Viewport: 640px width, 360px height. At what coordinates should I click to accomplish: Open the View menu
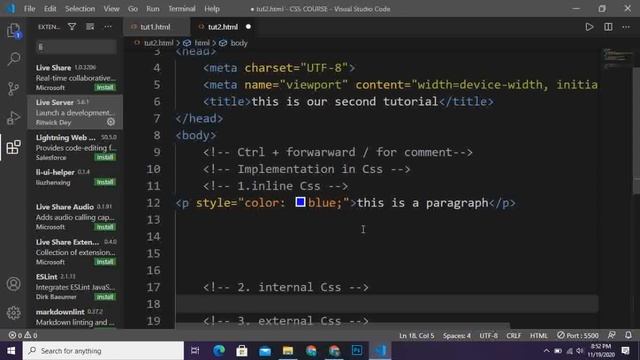111,9
